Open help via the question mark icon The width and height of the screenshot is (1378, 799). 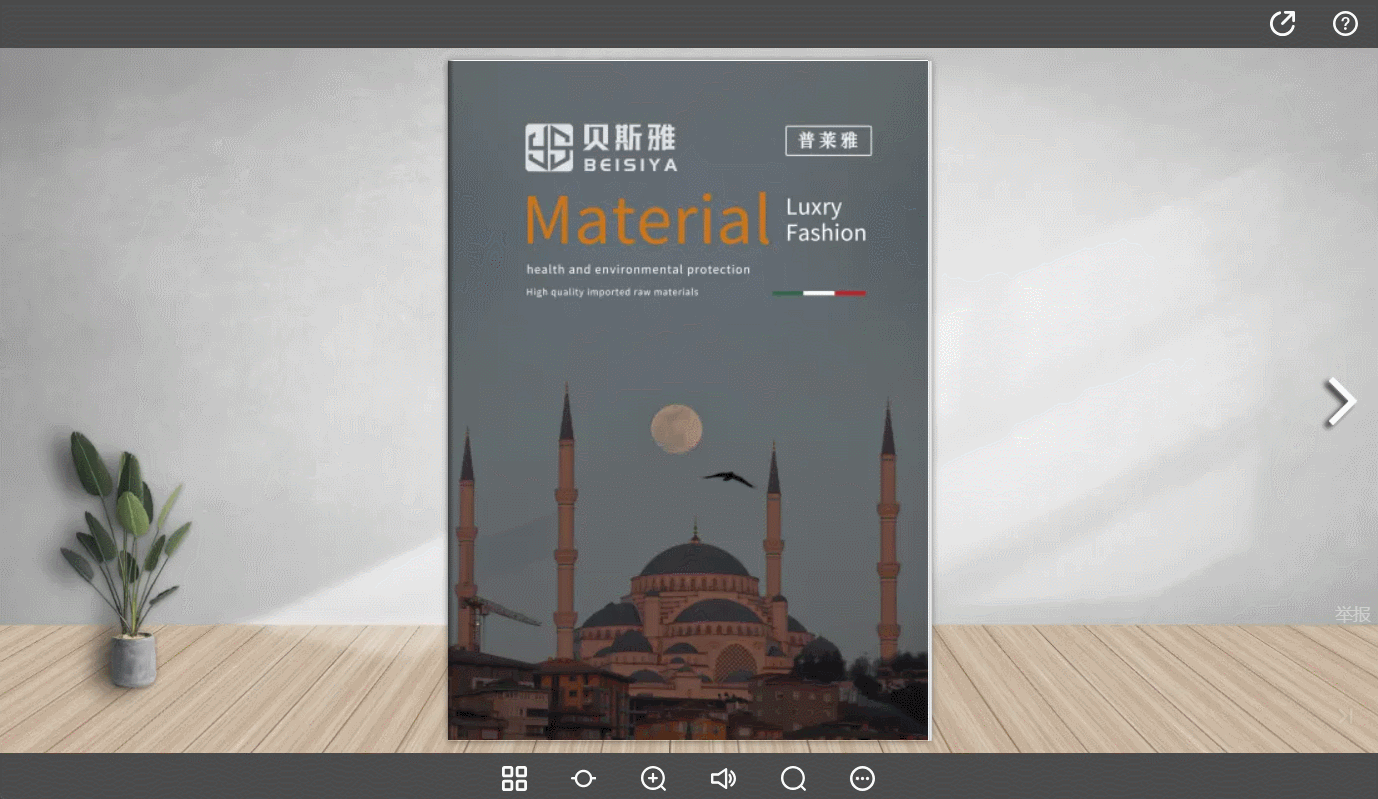click(1345, 24)
